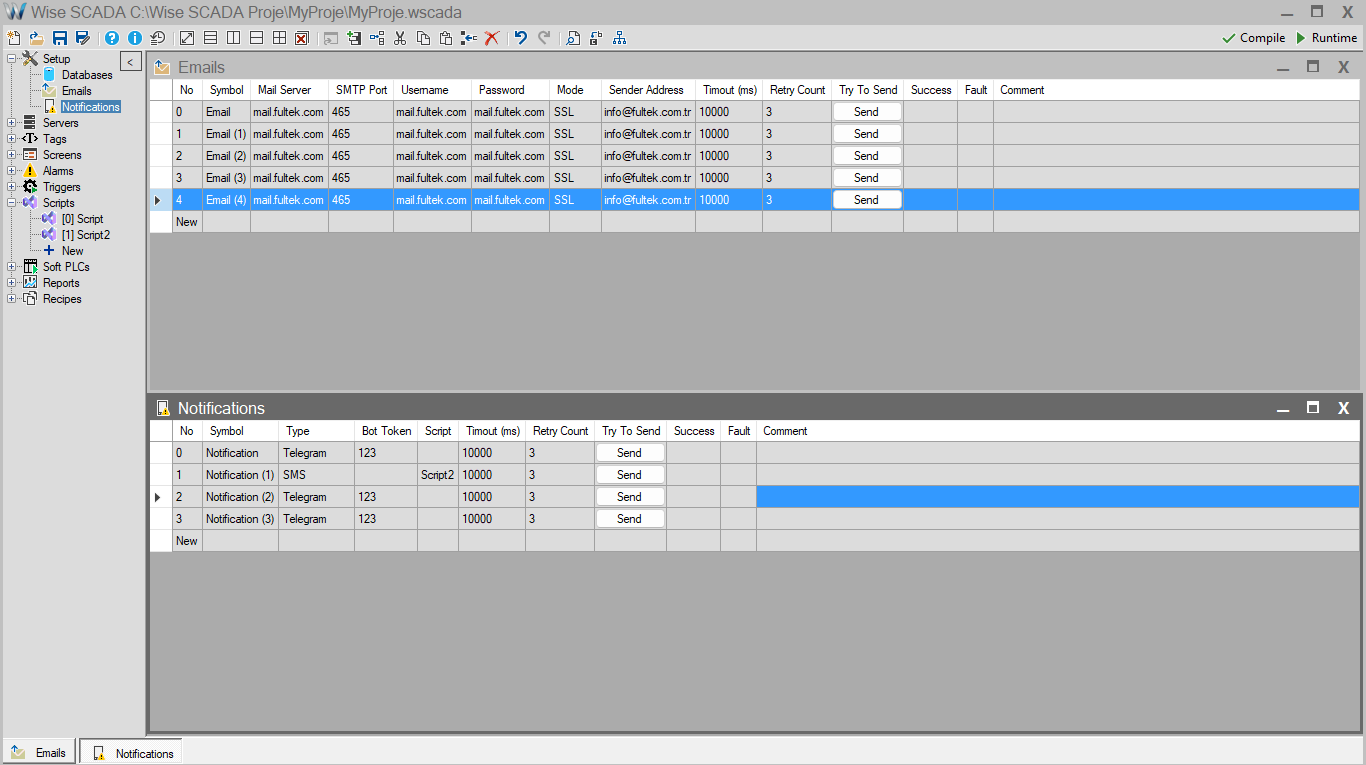
Task: Expand the Alarms tree node
Action: pos(11,171)
